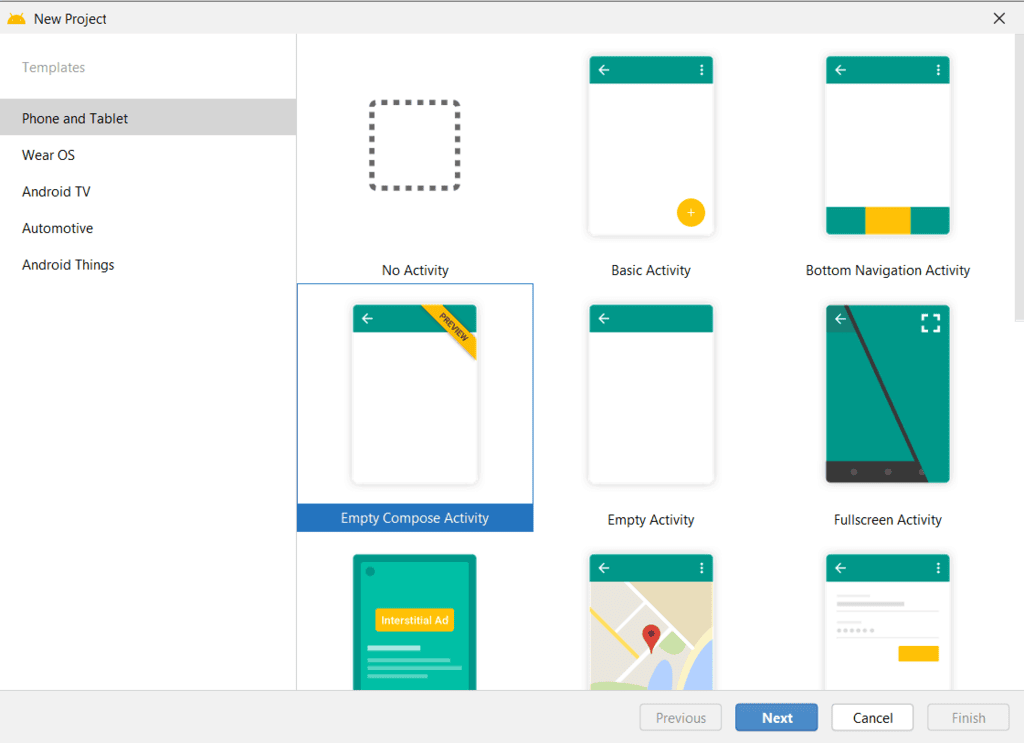The width and height of the screenshot is (1024, 743).
Task: Click the back arrow on Bottom Navigation Activity preview
Action: pyautogui.click(x=840, y=70)
